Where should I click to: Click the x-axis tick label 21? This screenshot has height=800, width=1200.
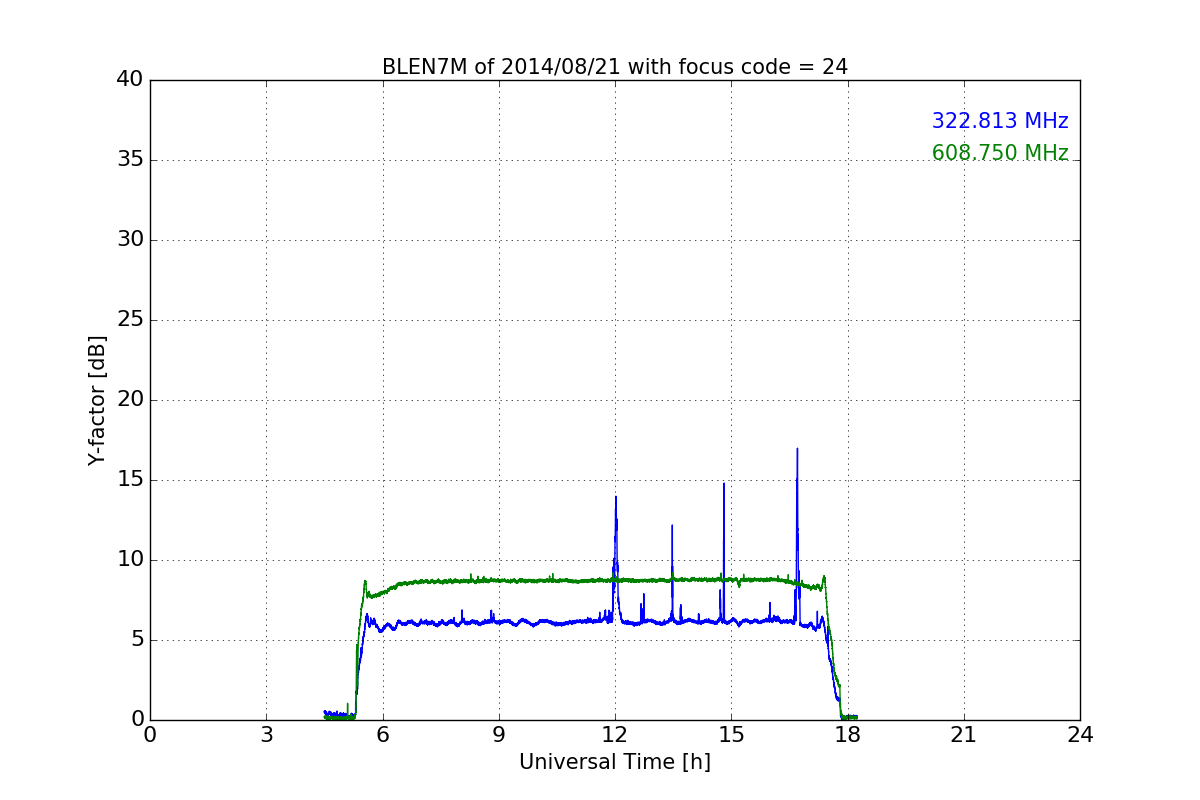964,735
